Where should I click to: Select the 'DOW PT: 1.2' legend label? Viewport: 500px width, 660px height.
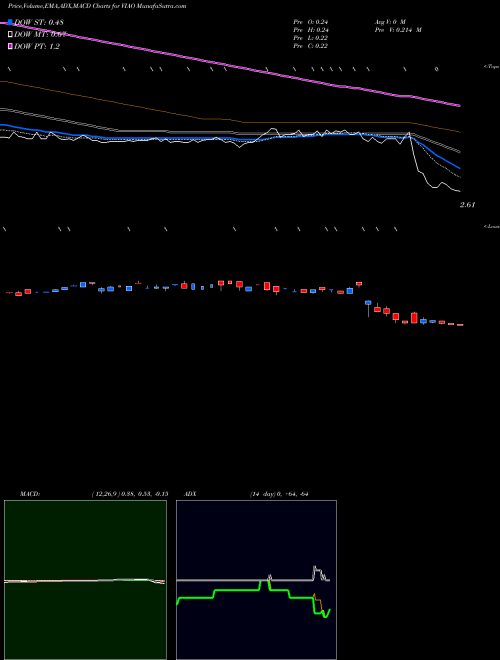37,46
